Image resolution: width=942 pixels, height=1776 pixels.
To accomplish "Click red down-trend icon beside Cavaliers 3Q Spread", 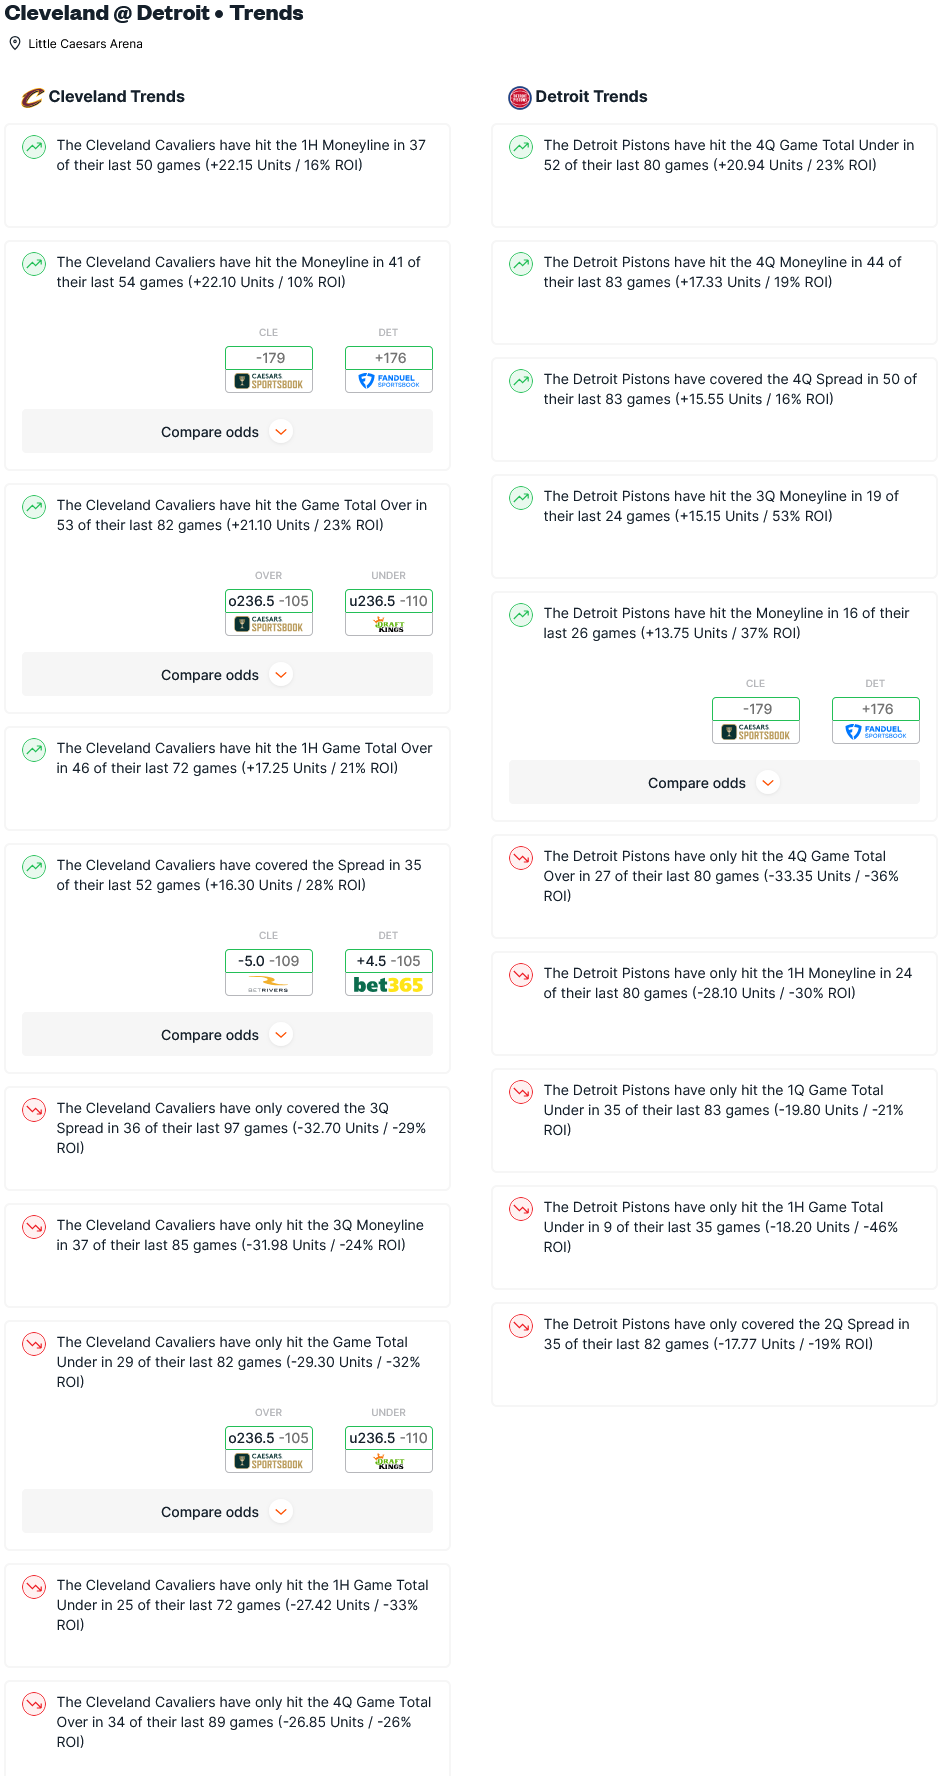I will click(x=34, y=1110).
